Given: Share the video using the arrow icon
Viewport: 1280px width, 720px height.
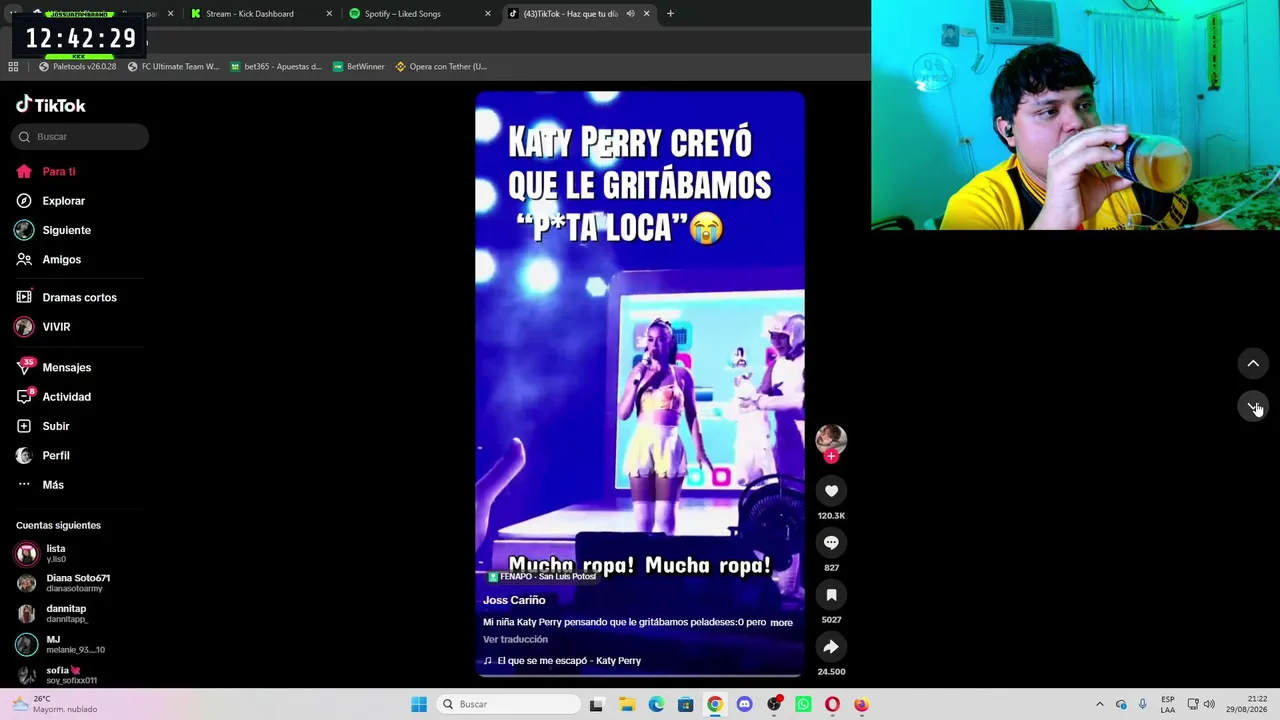Looking at the screenshot, I should point(831,647).
